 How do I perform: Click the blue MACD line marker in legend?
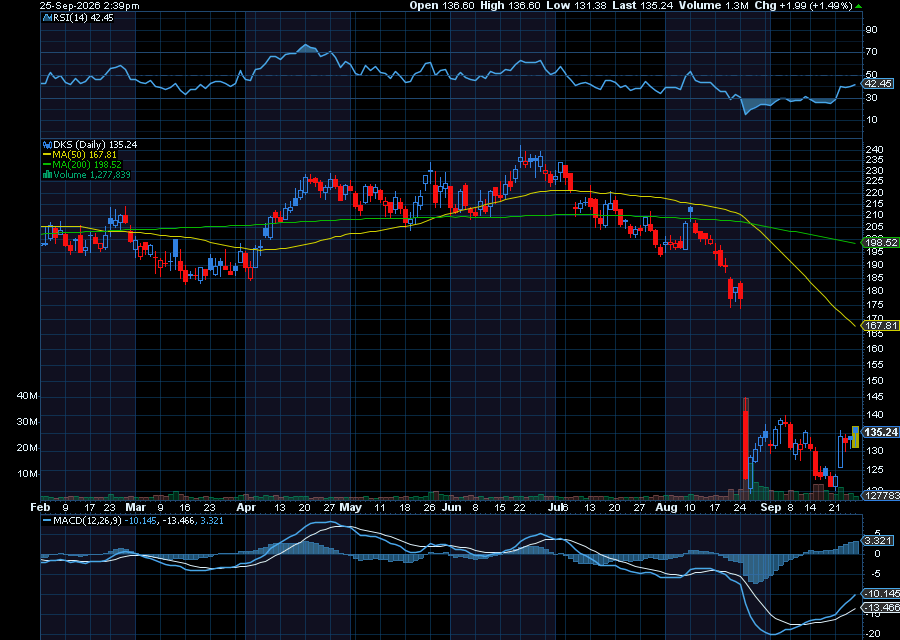pos(48,521)
